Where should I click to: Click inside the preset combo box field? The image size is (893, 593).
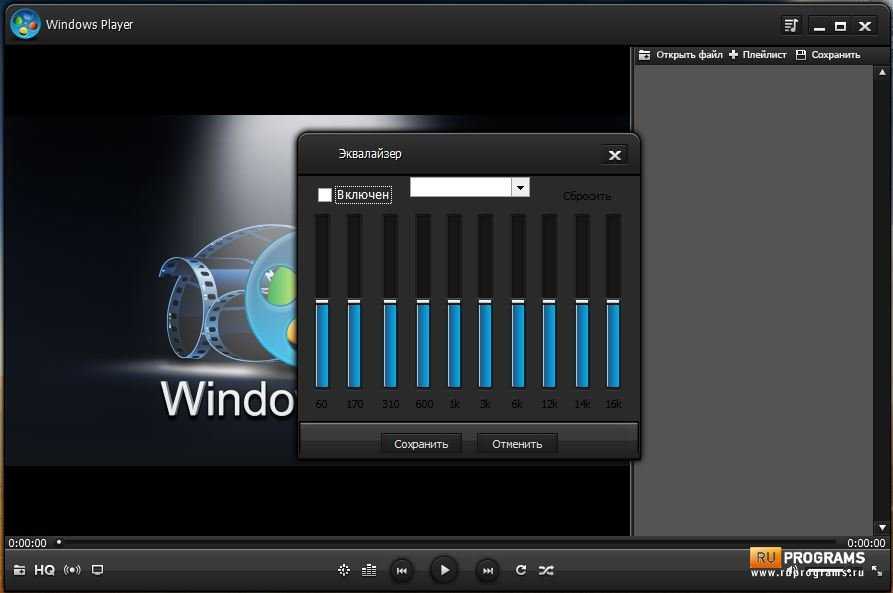(x=461, y=187)
